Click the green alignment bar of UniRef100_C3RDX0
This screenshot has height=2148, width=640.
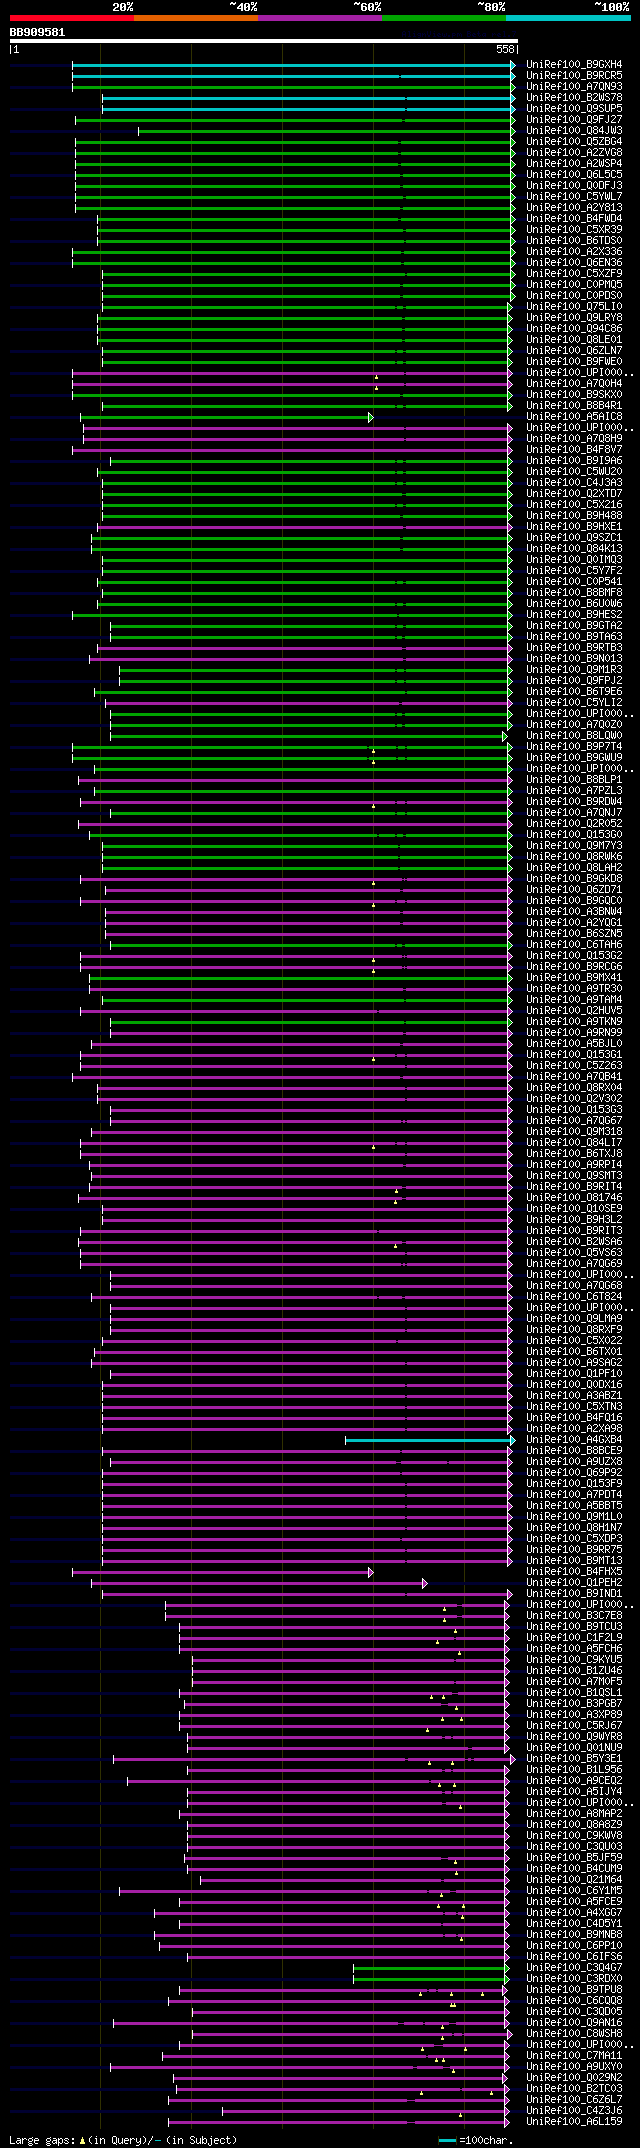point(430,1979)
